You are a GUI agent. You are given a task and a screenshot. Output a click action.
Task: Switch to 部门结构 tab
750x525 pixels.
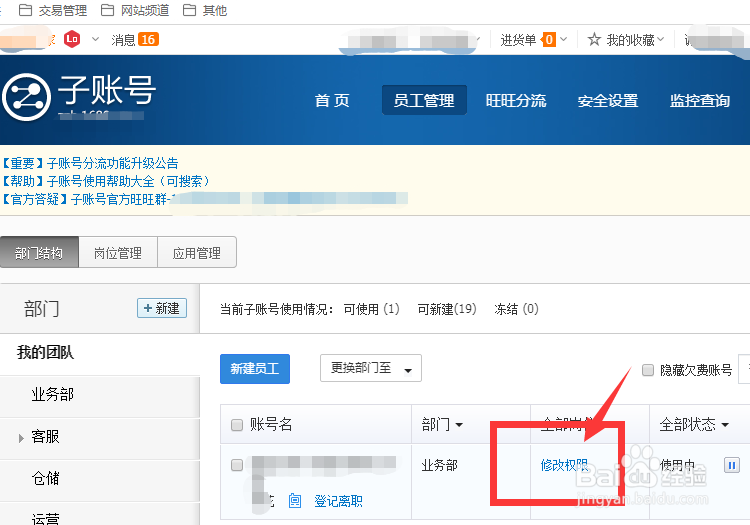[x=39, y=252]
